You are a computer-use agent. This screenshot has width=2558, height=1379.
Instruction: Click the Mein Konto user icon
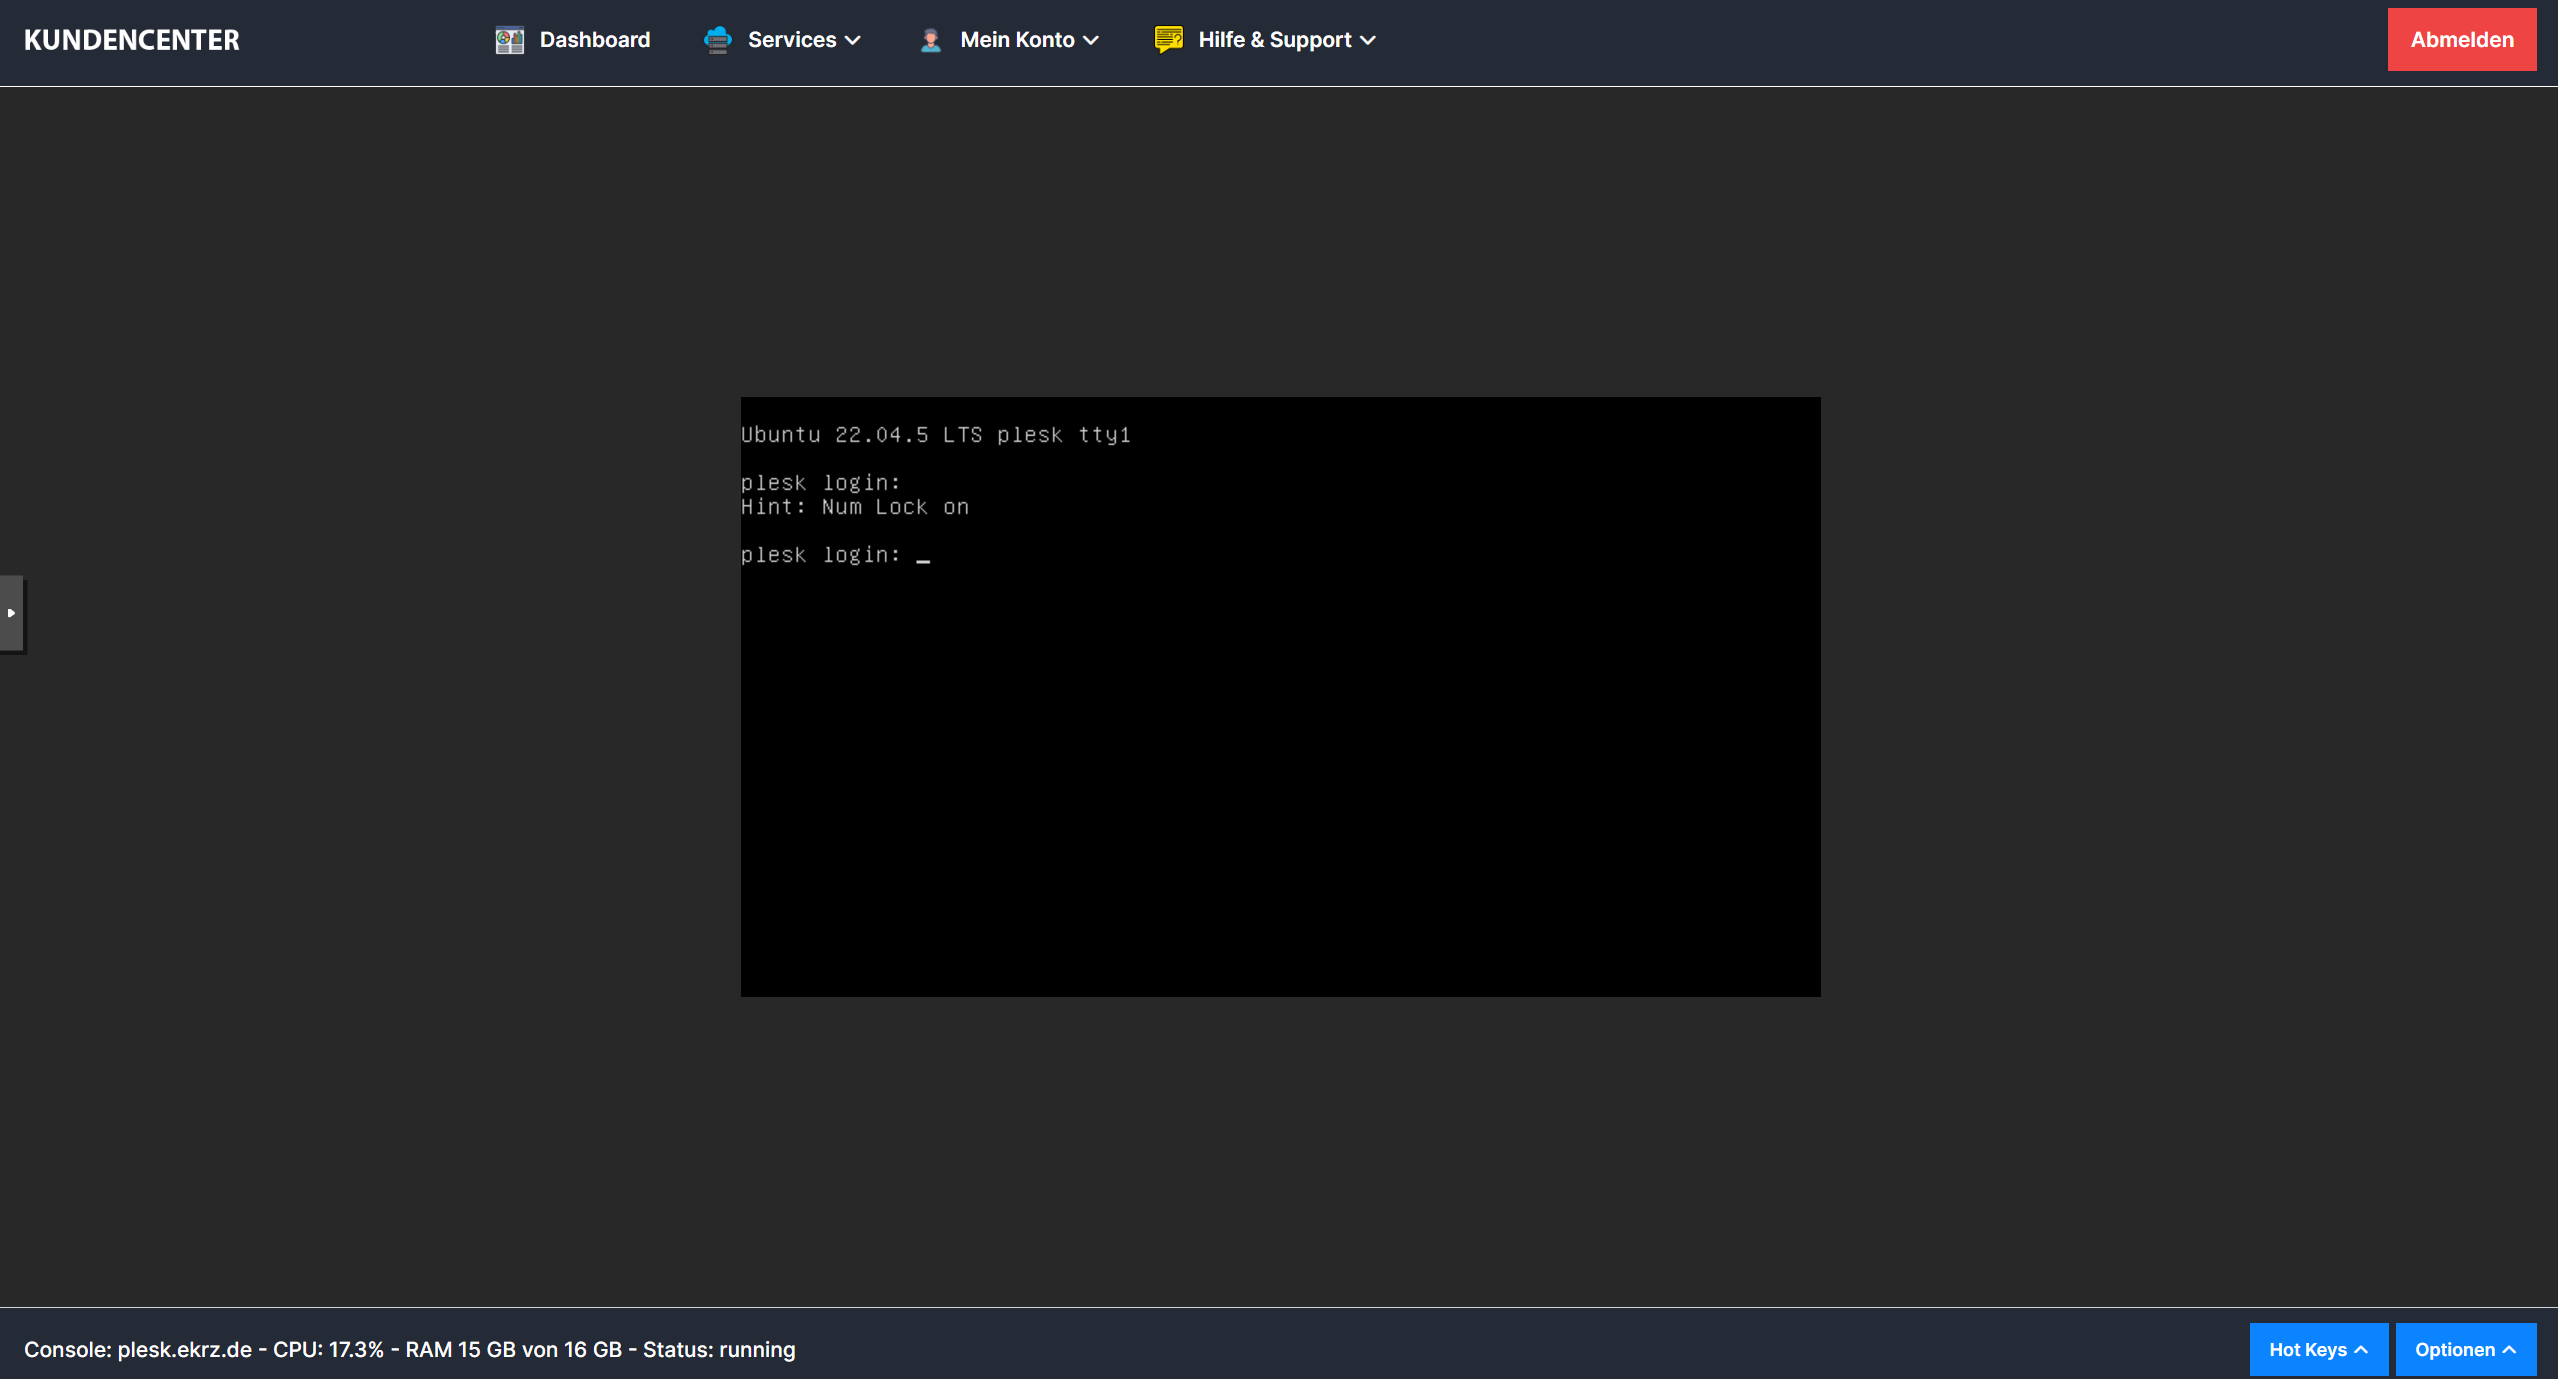click(x=930, y=40)
